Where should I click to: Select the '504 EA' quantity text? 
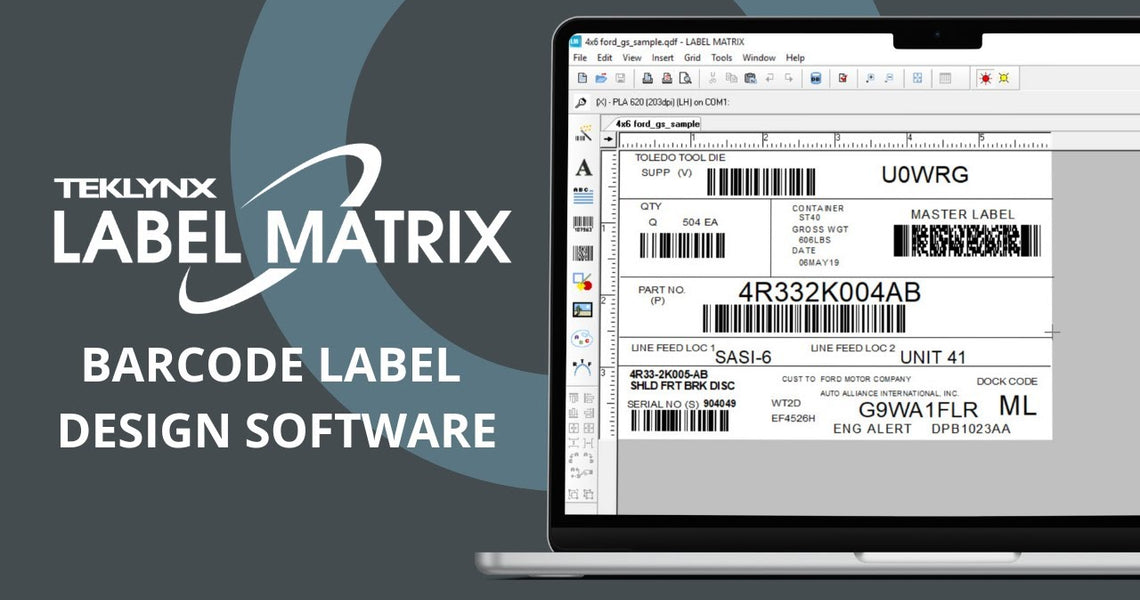click(x=699, y=222)
